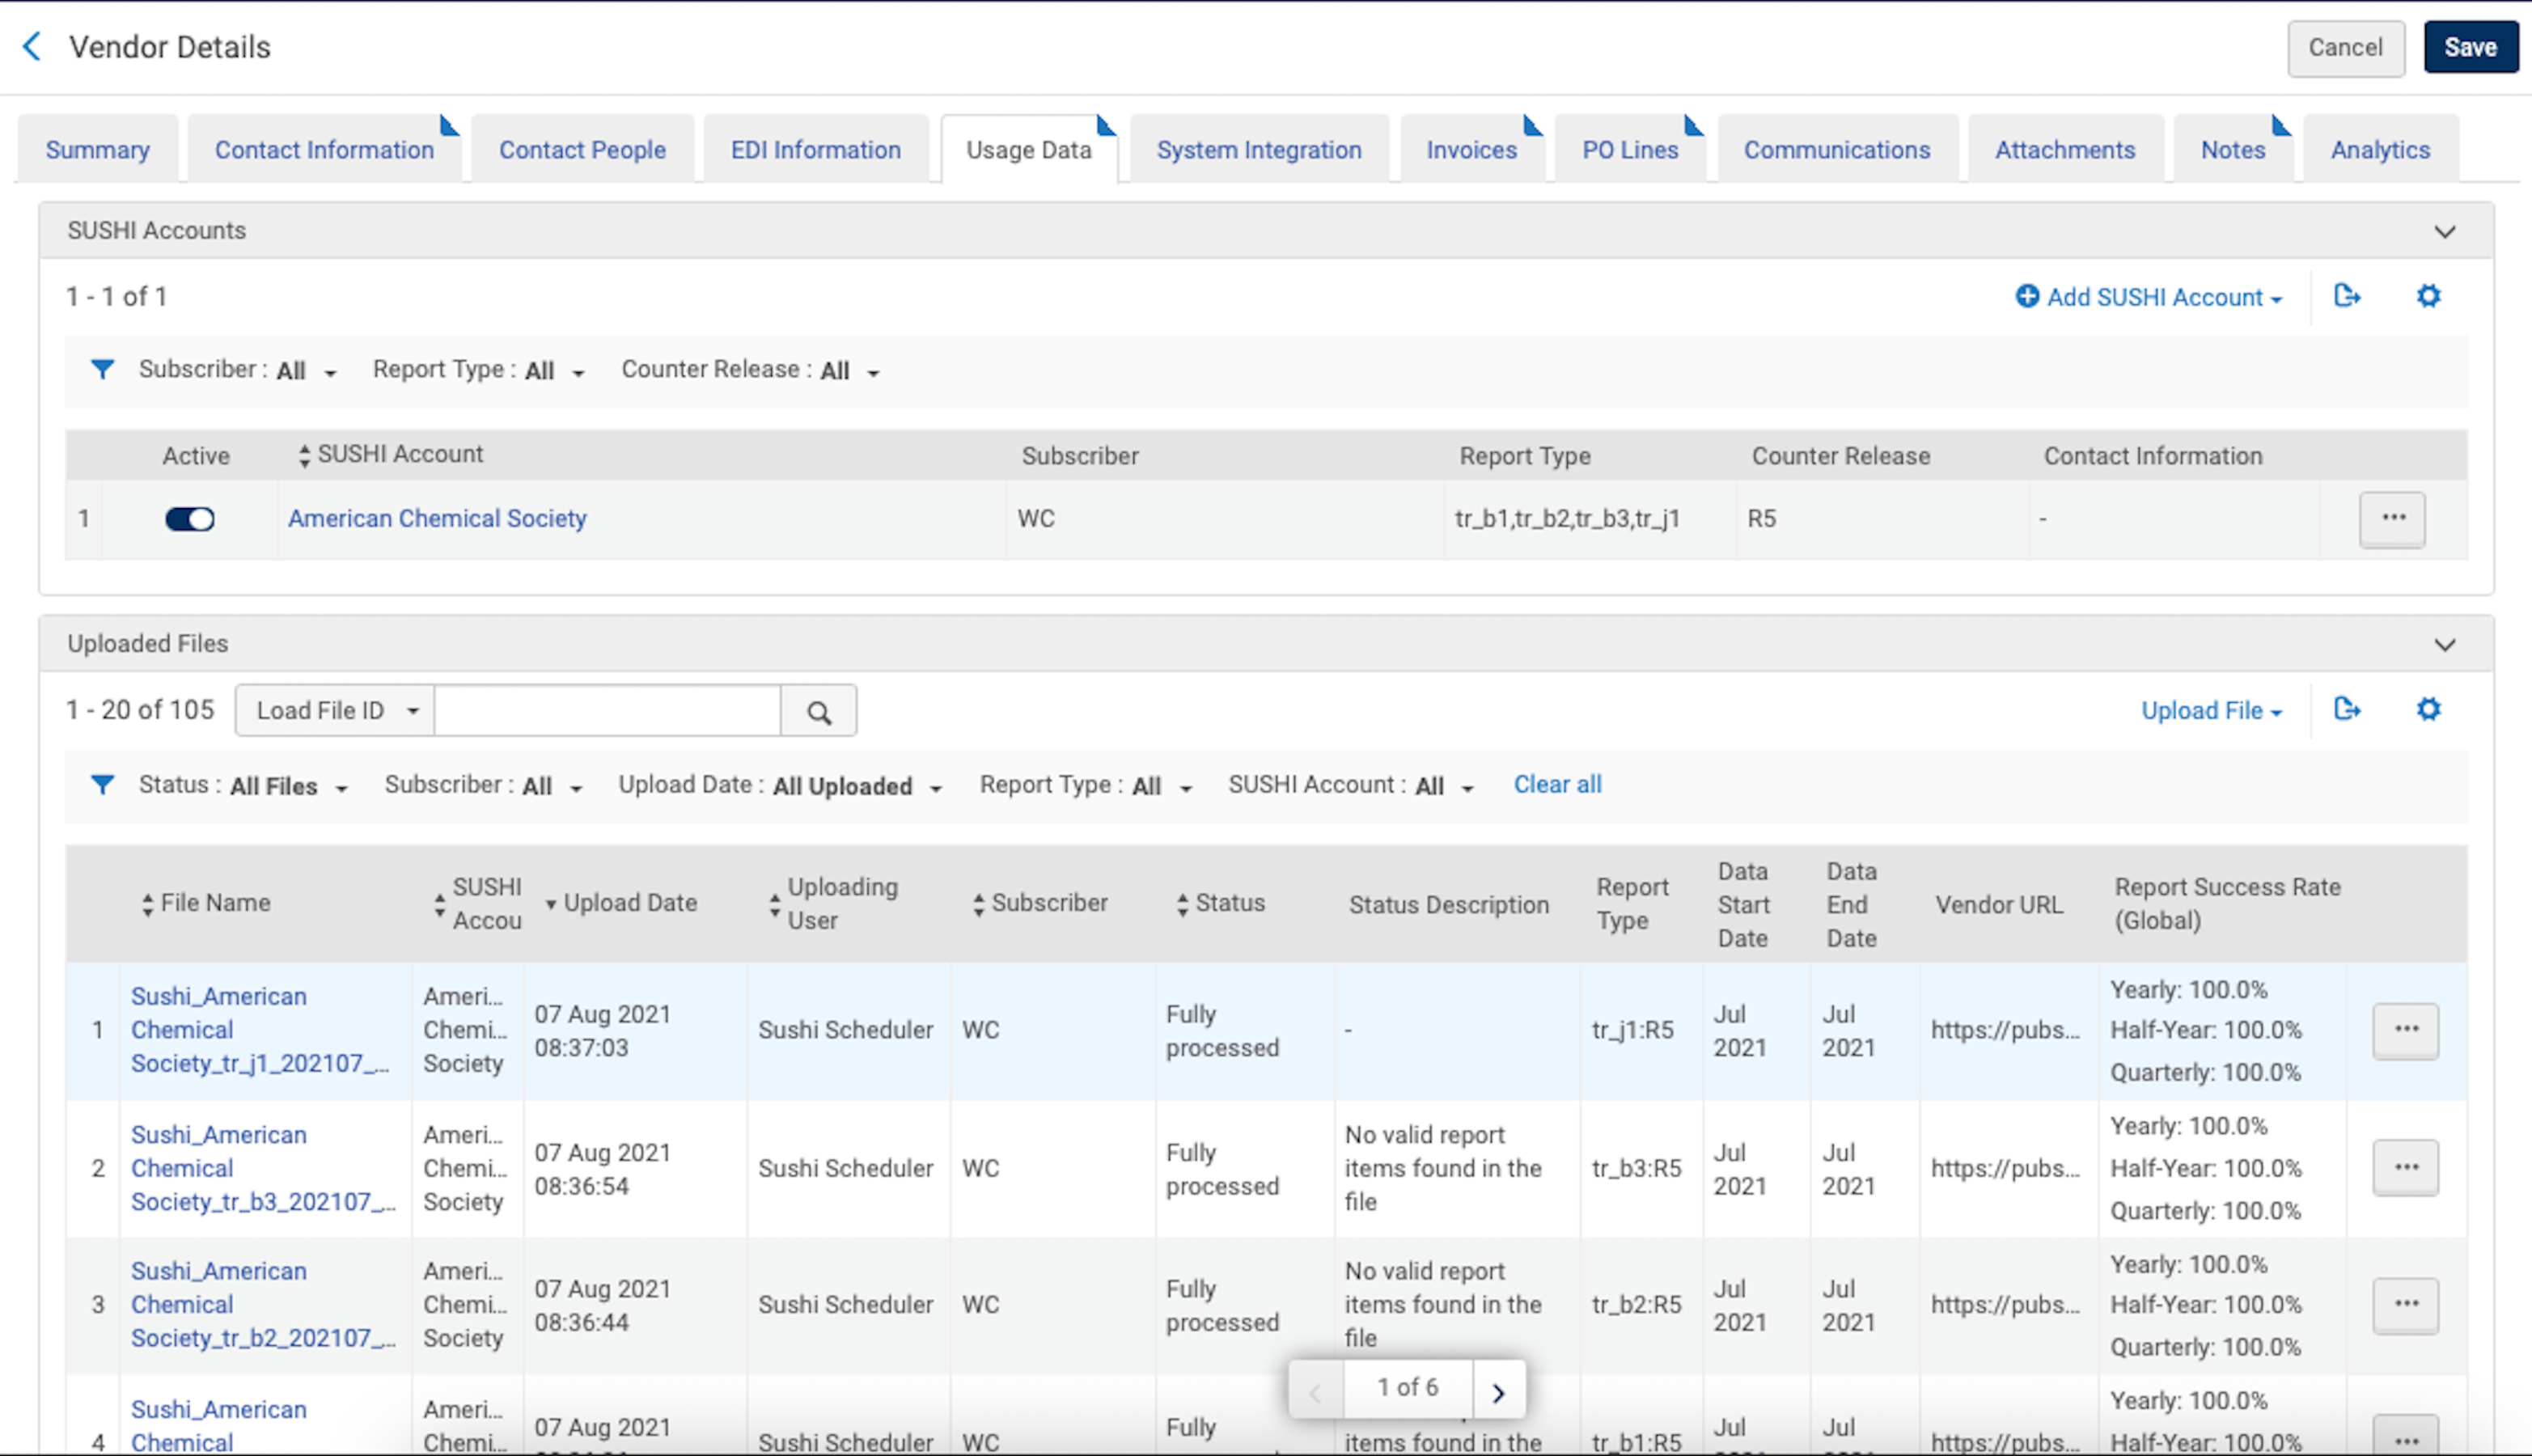The width and height of the screenshot is (2532, 1456).
Task: Click the Clear all filters link
Action: pyautogui.click(x=1556, y=785)
